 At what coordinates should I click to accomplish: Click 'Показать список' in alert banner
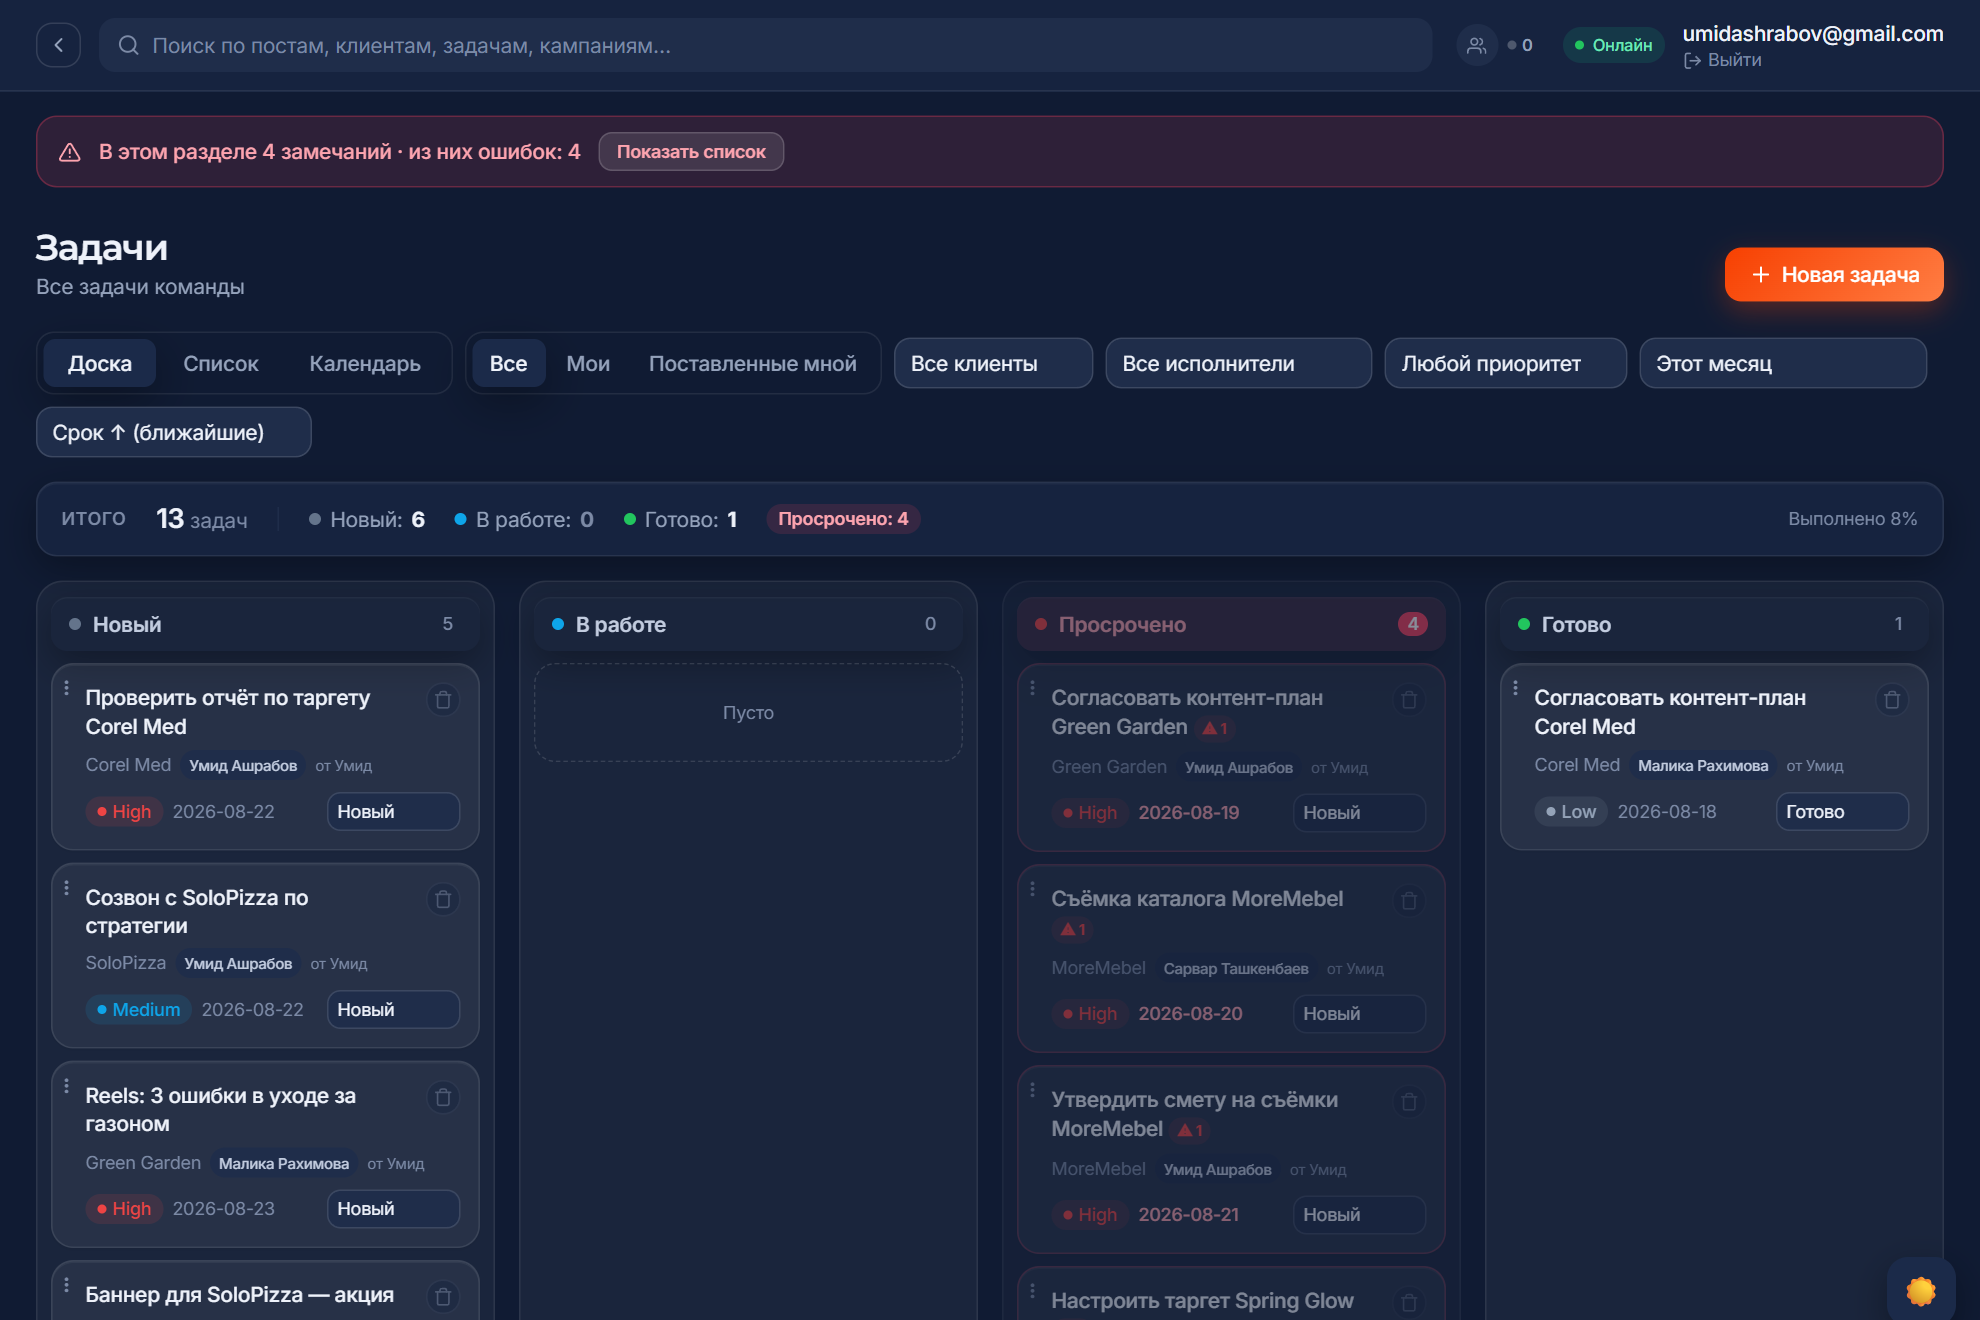click(691, 152)
